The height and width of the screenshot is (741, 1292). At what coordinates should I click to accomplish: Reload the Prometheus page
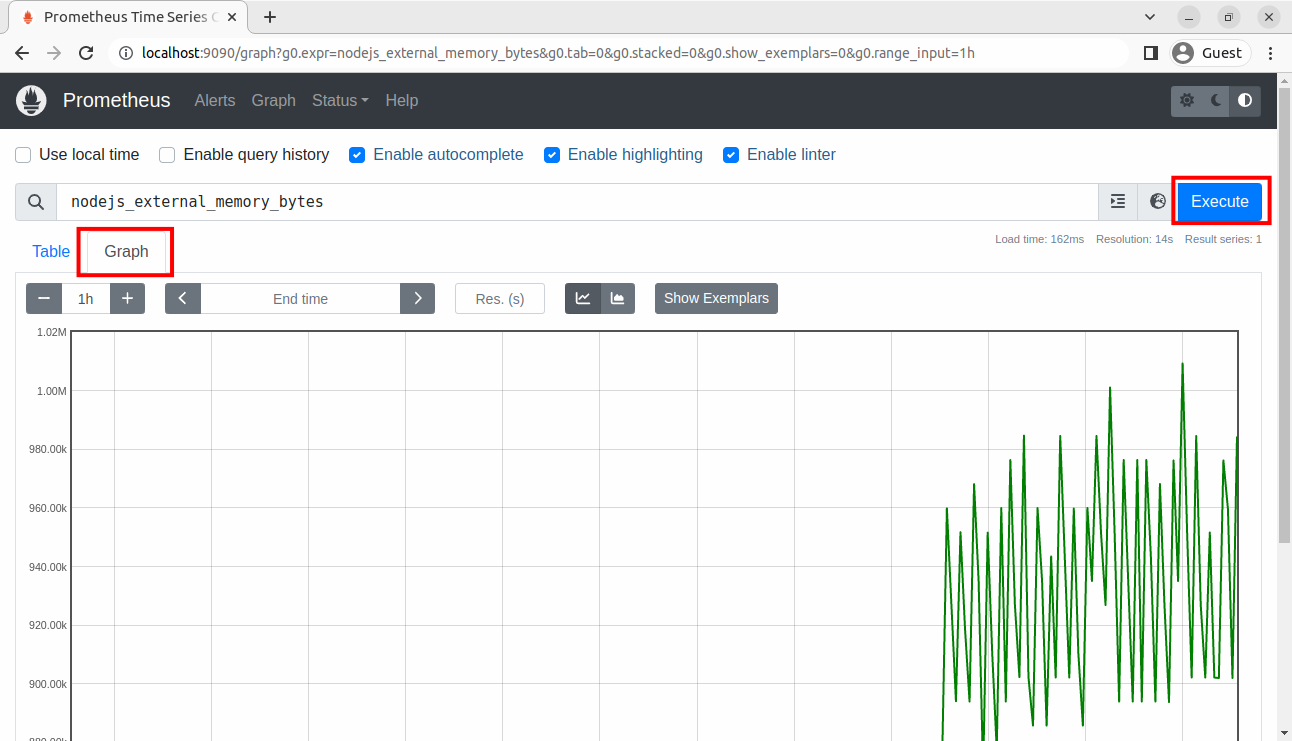click(86, 53)
